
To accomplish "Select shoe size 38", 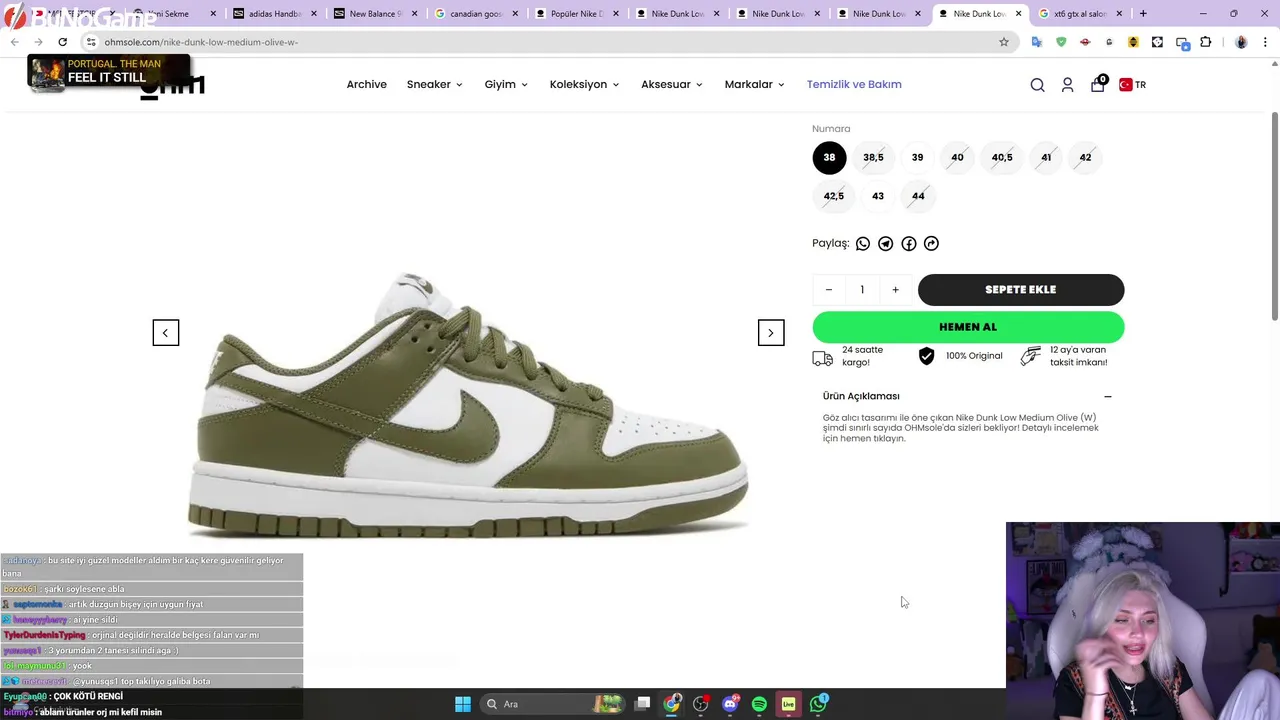I will pos(829,157).
